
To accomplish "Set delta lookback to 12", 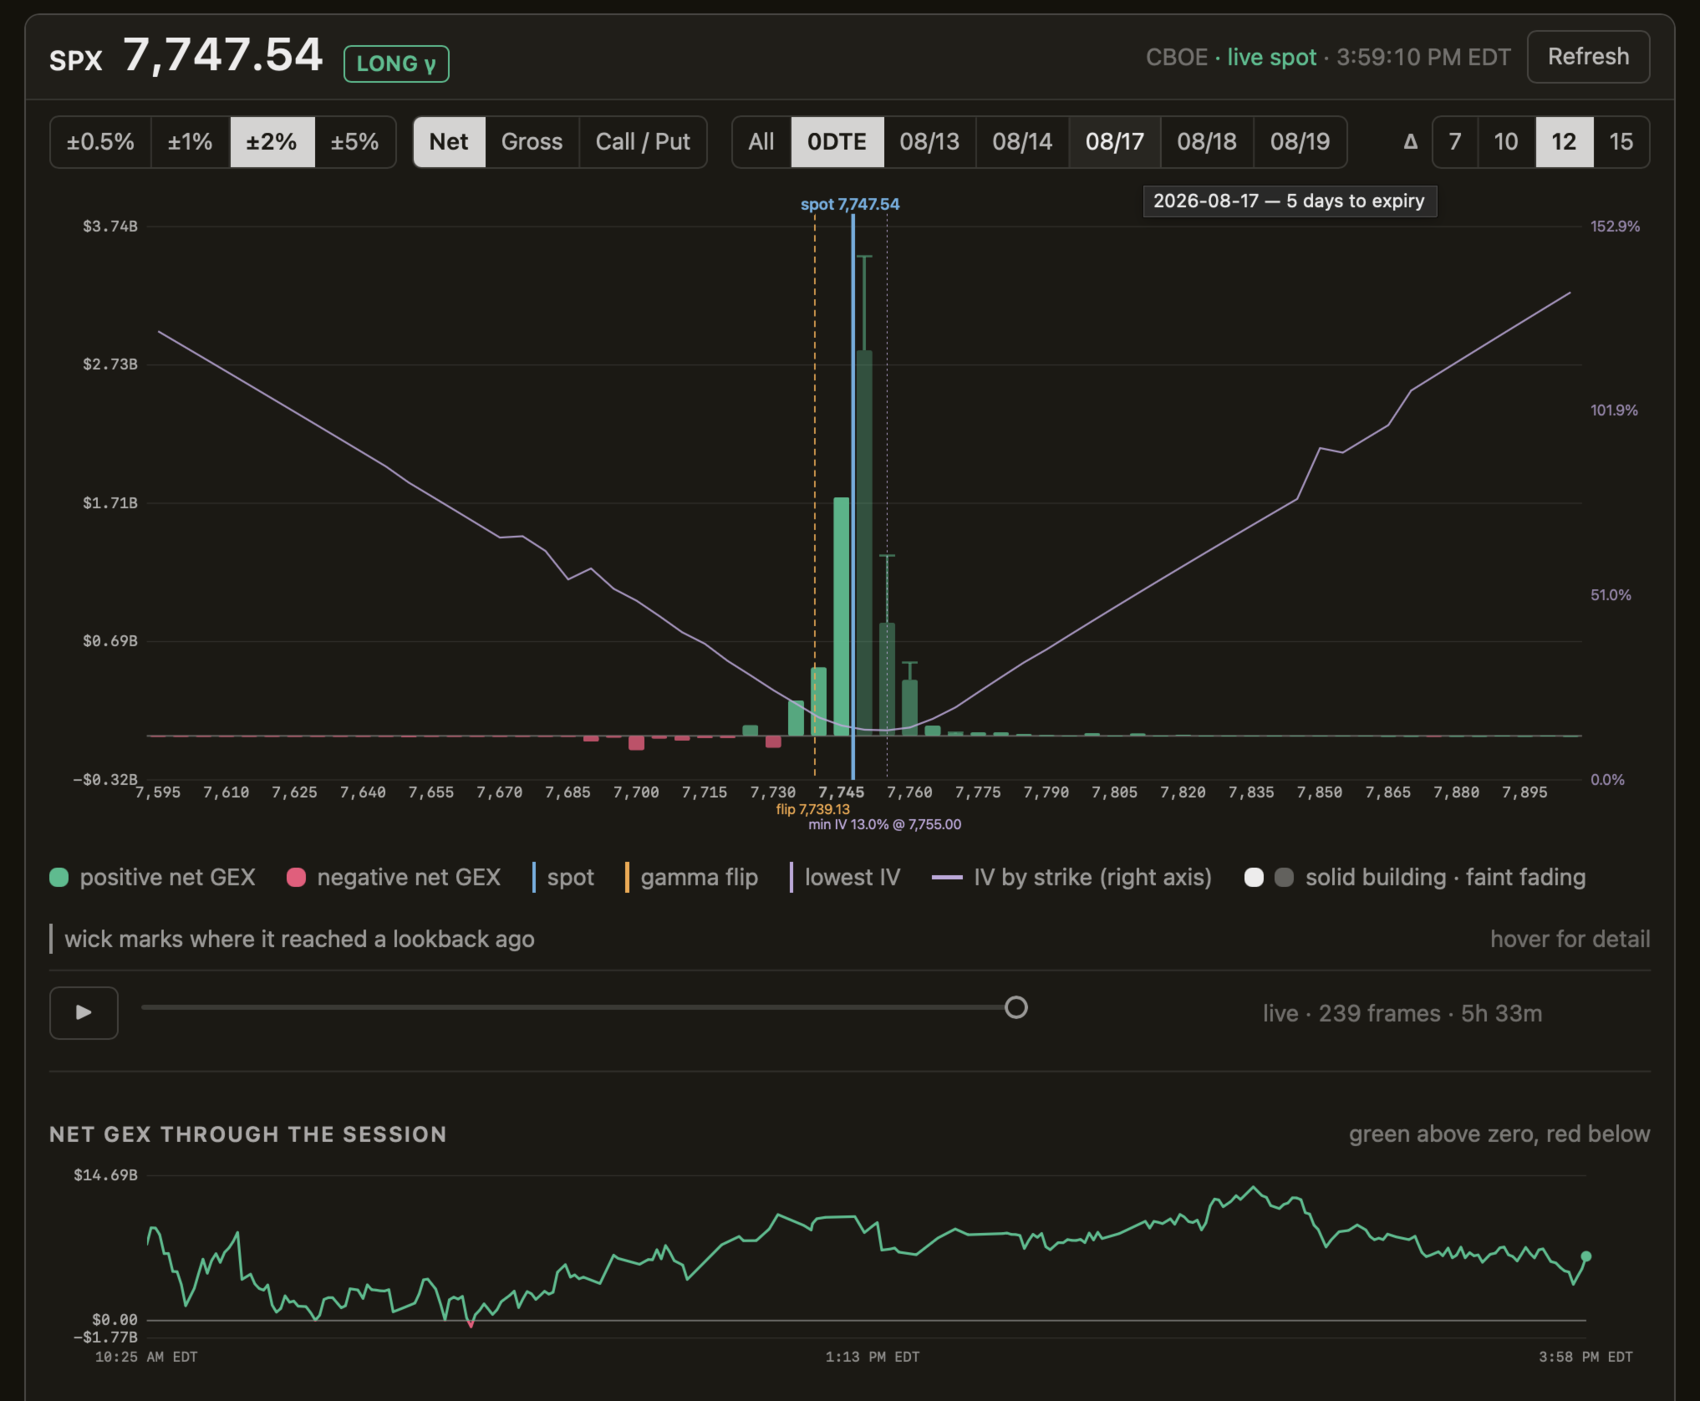I will [x=1564, y=142].
